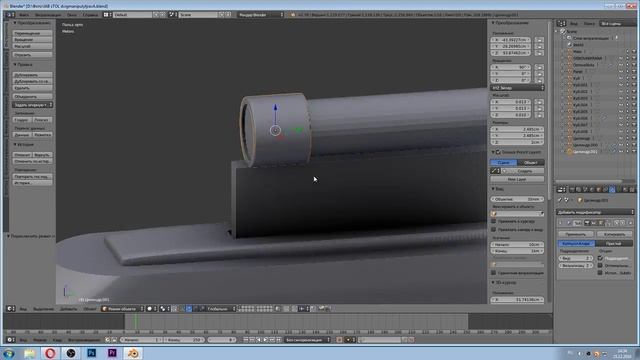Image resolution: width=640 pixels, height=360 pixels.
Task: Toggle the first checked option in modifier Опции
Action: pos(600,258)
